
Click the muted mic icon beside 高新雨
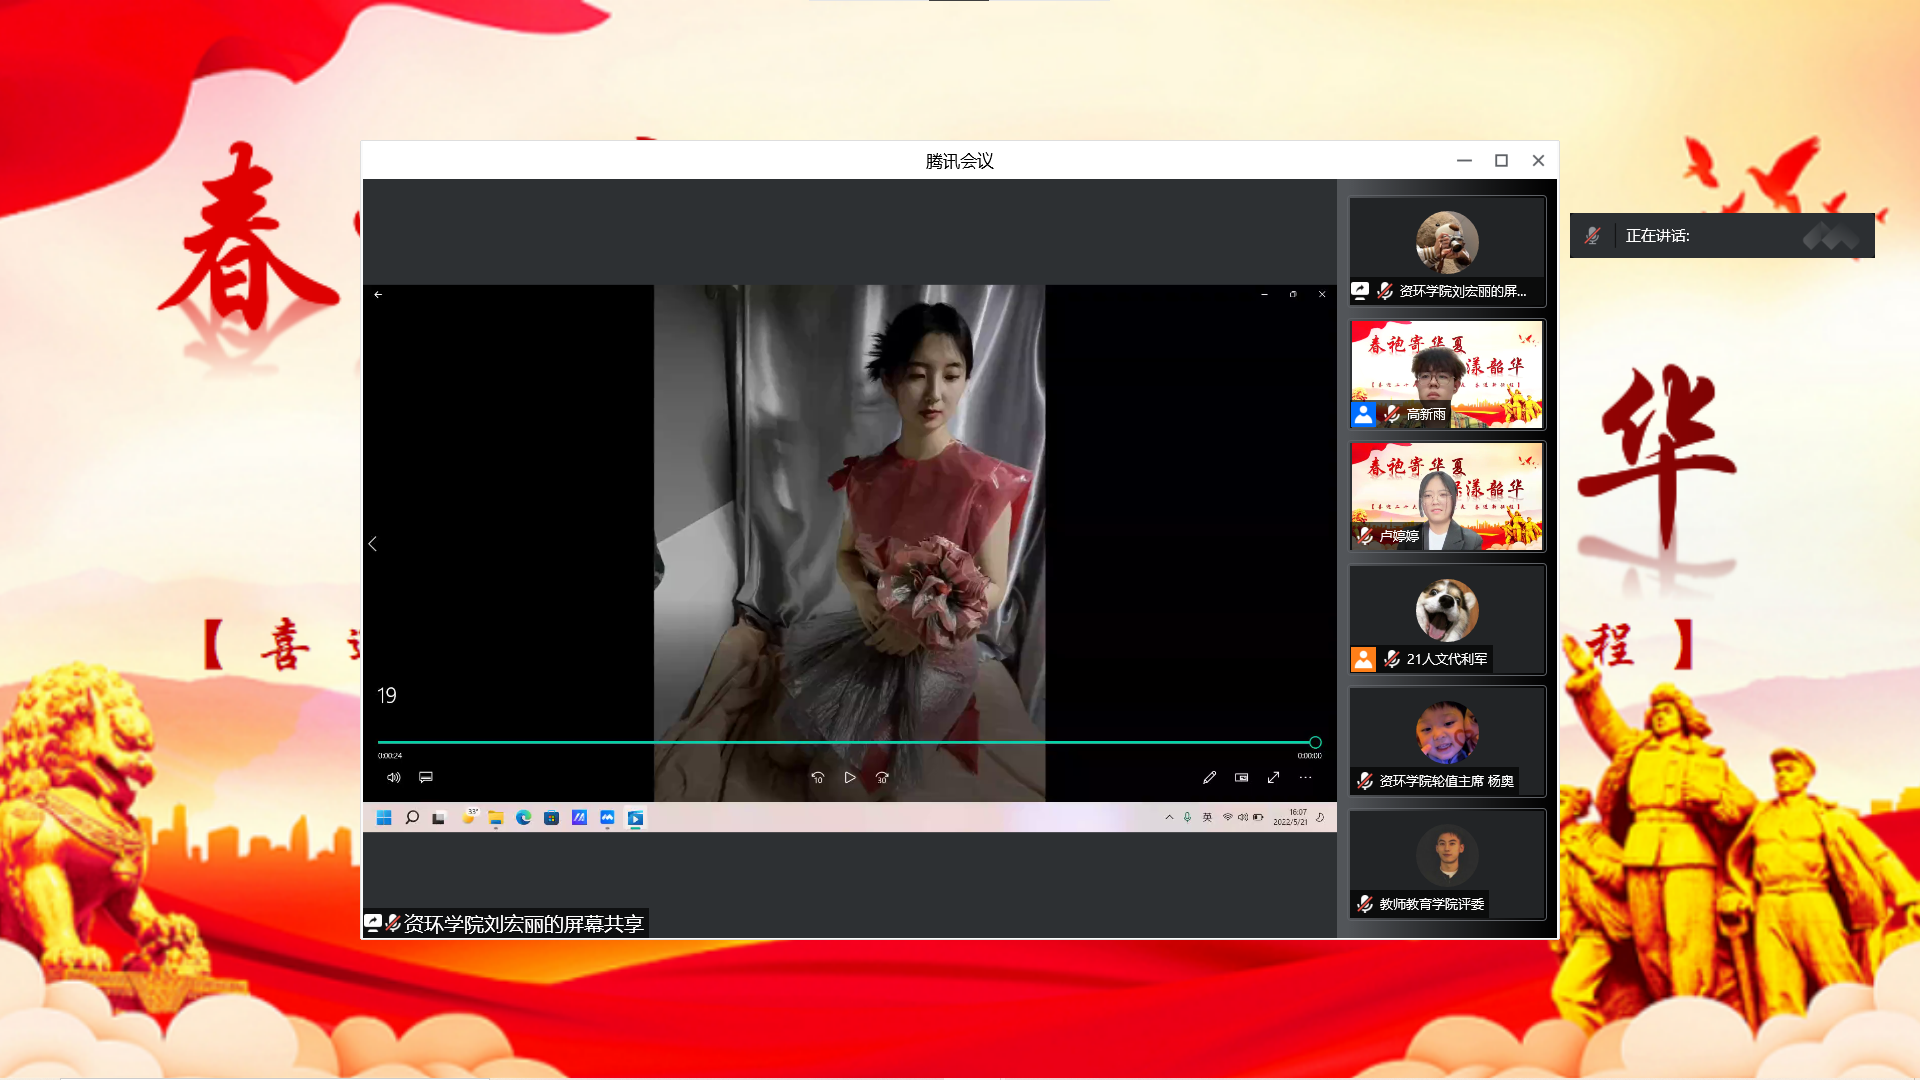(1391, 413)
